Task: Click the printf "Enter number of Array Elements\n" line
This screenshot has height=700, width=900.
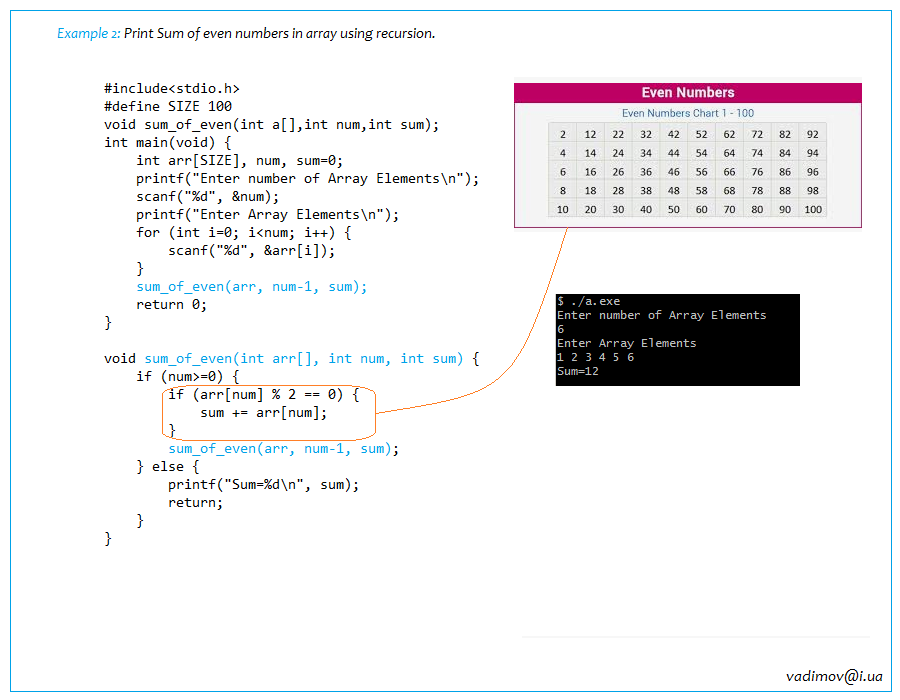Action: click(307, 178)
